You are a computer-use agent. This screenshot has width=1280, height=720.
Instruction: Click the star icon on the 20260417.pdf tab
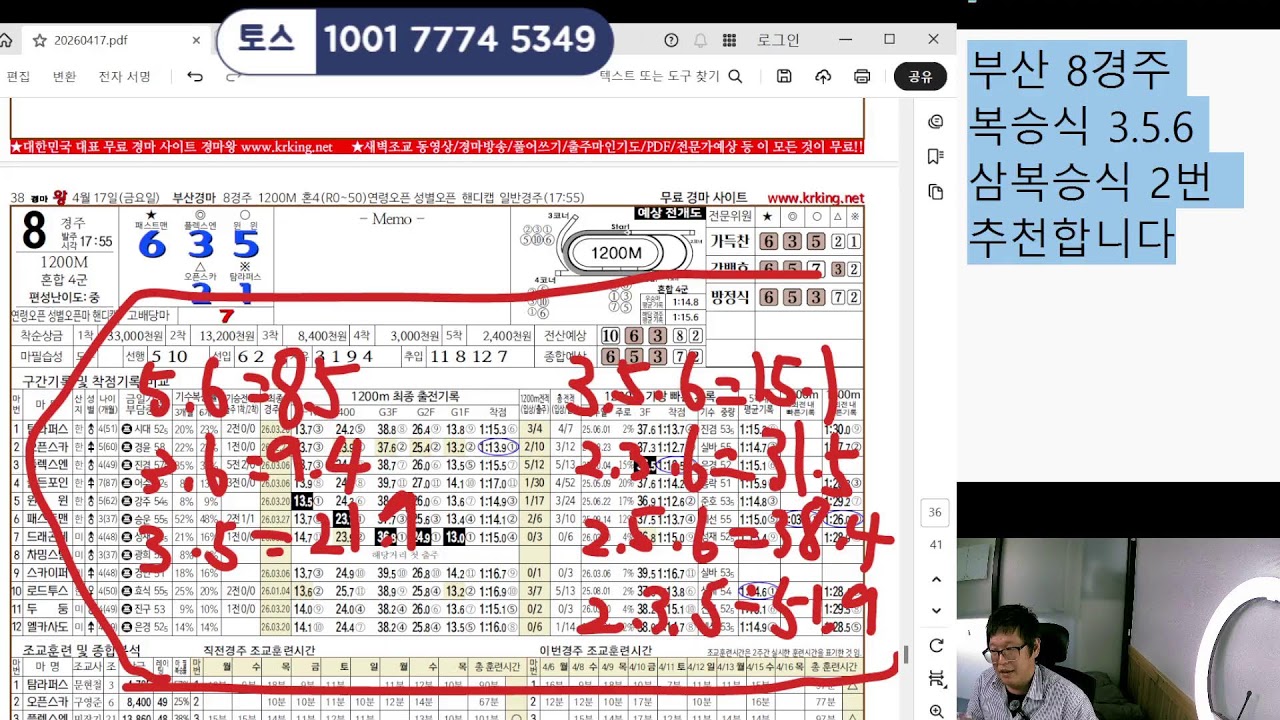tap(40, 41)
